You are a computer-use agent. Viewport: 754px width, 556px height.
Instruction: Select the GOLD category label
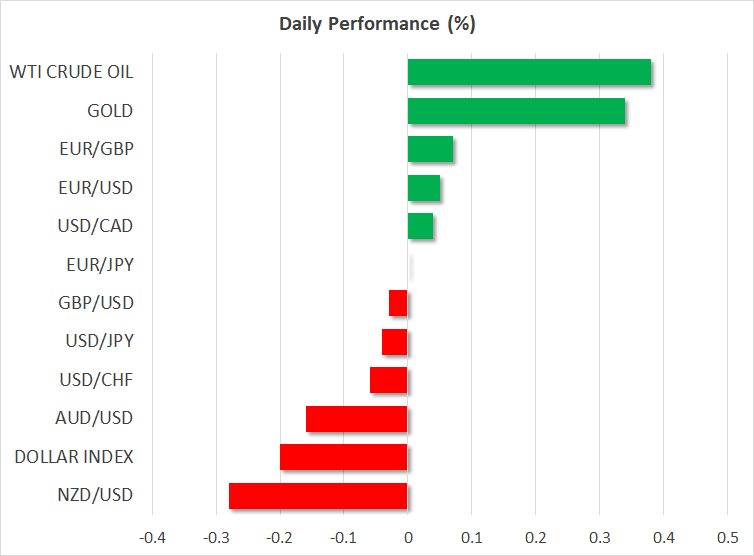click(110, 111)
